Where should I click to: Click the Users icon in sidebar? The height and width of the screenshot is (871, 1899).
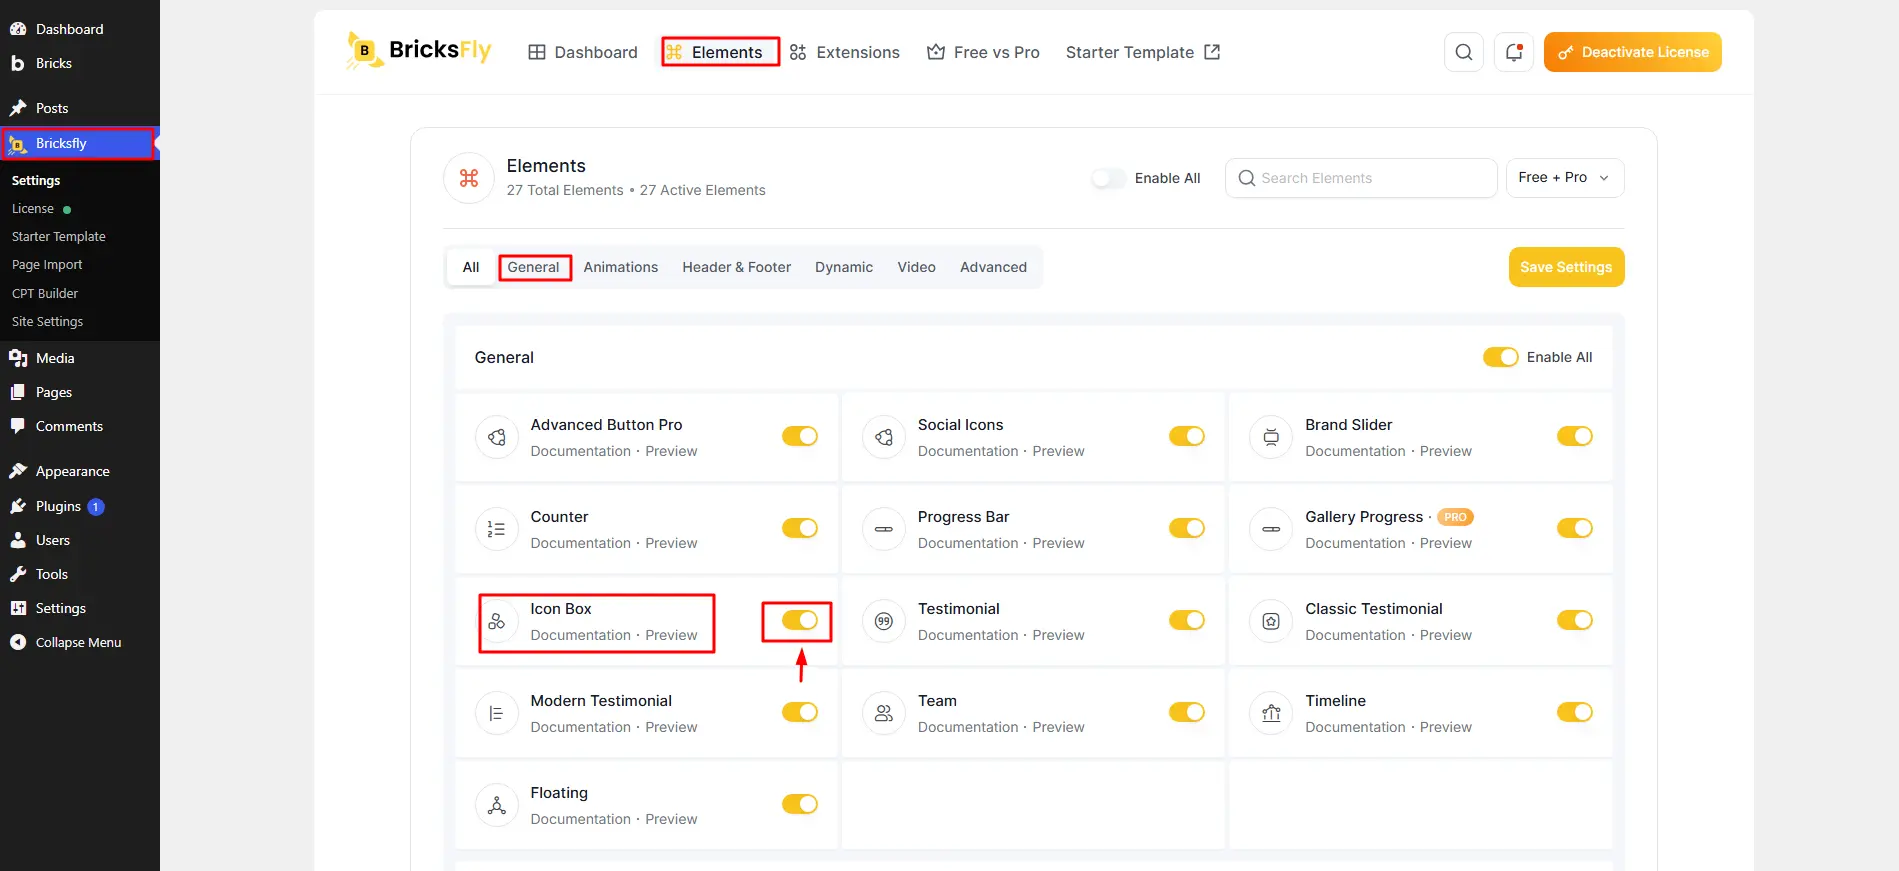coord(18,540)
